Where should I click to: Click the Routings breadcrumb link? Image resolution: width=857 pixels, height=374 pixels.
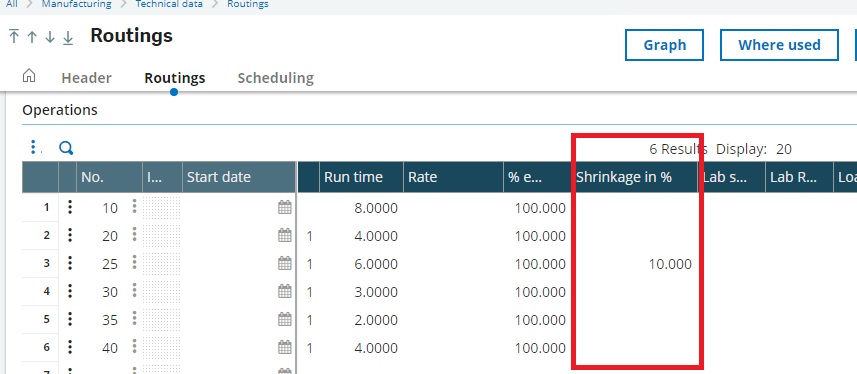coord(248,4)
